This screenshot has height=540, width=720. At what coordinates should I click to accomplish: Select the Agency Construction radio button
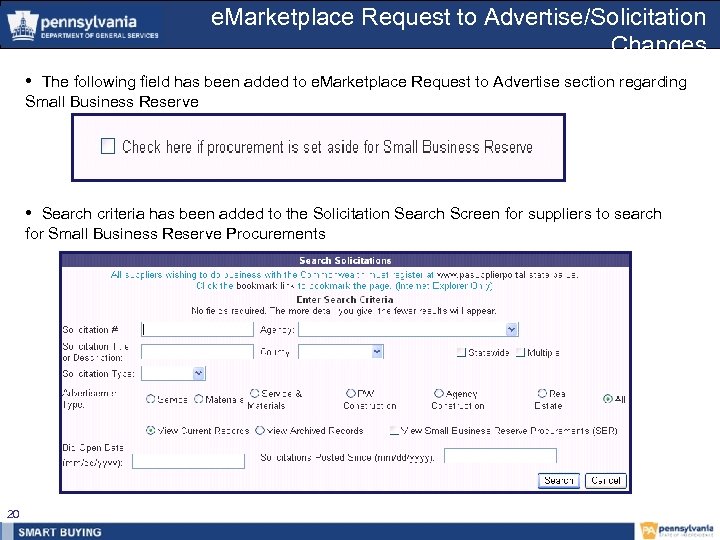coord(439,393)
